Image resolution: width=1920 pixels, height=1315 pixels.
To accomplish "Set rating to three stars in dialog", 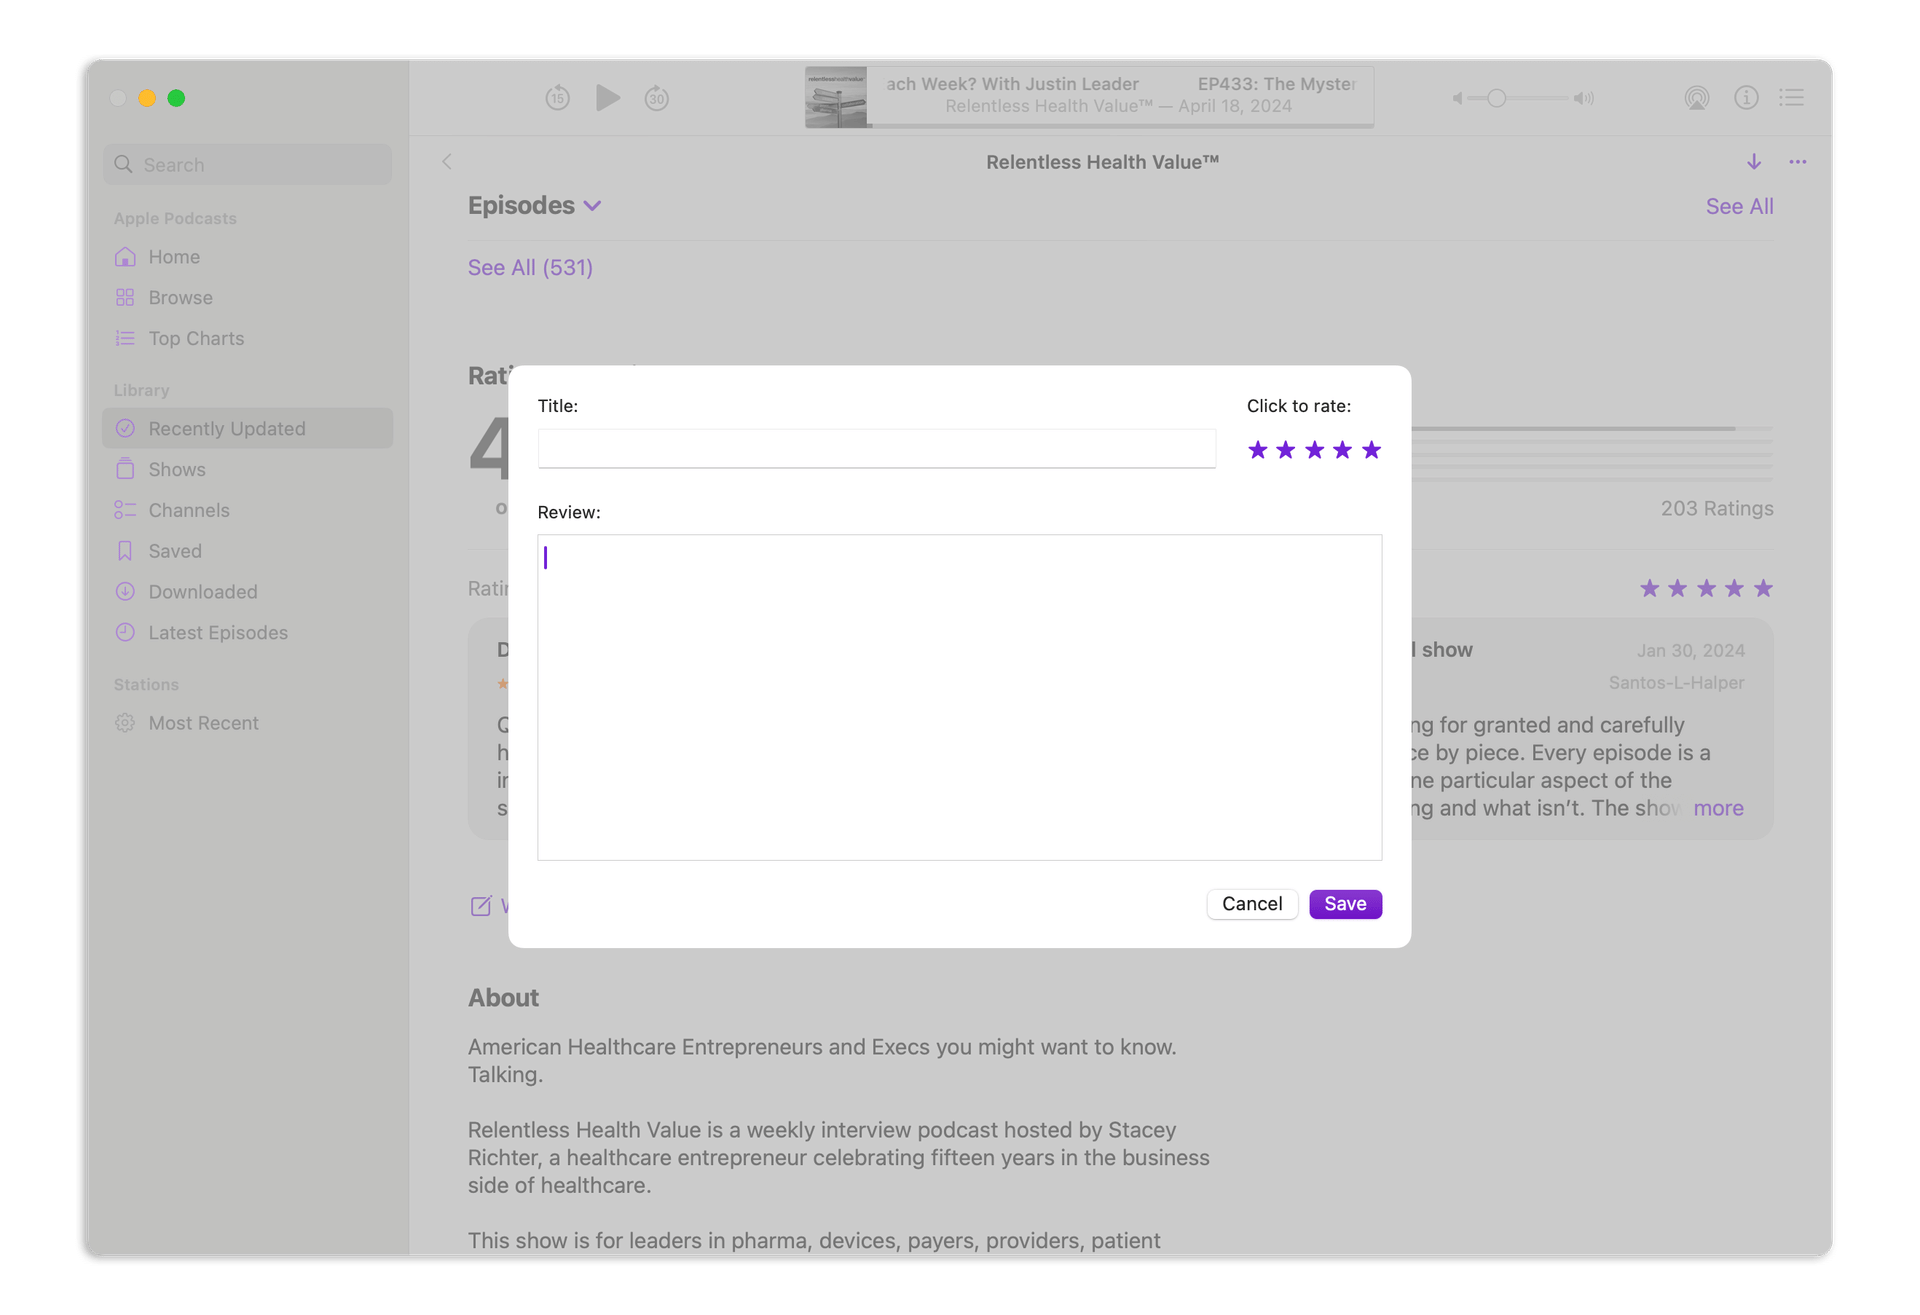I will point(1314,450).
